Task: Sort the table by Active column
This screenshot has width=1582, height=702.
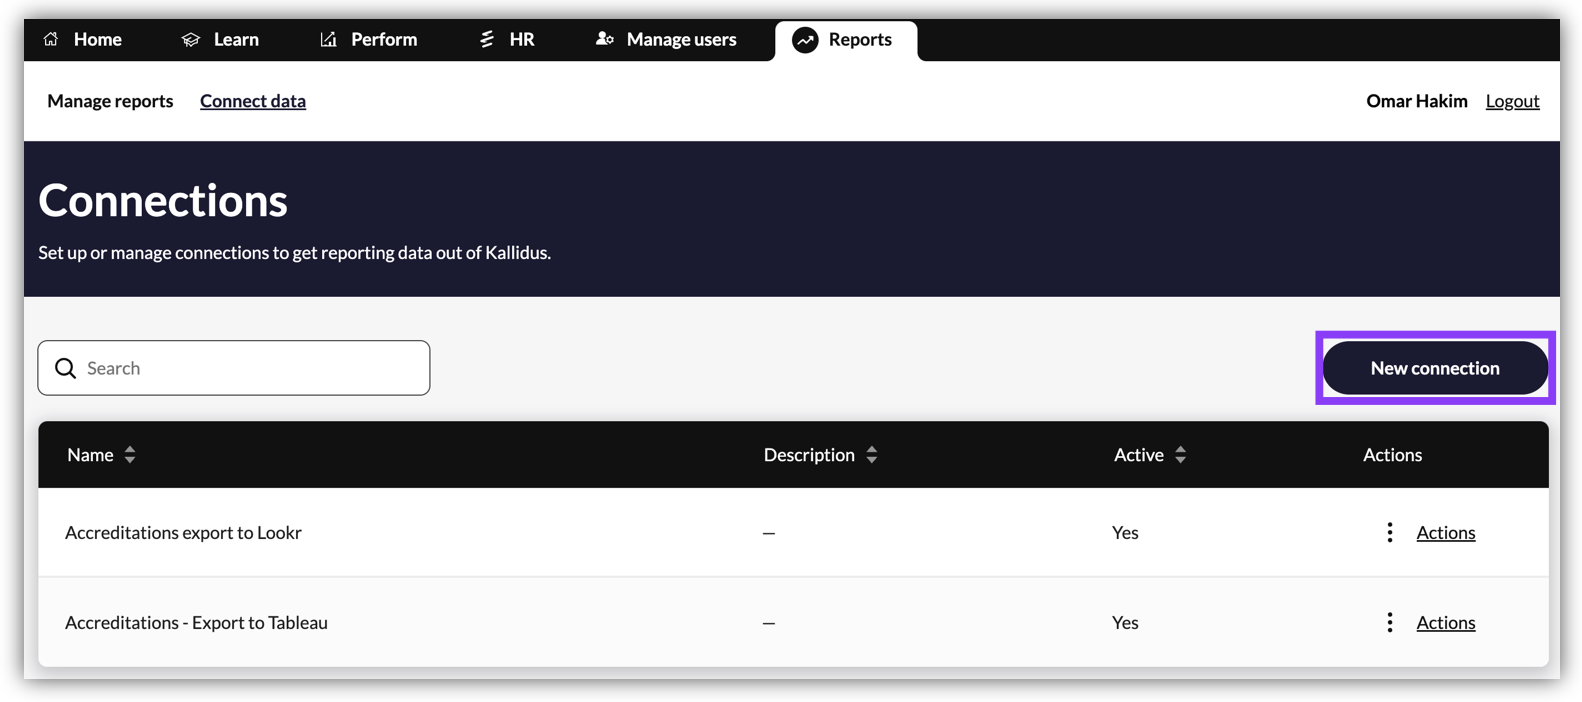Action: 1181,455
